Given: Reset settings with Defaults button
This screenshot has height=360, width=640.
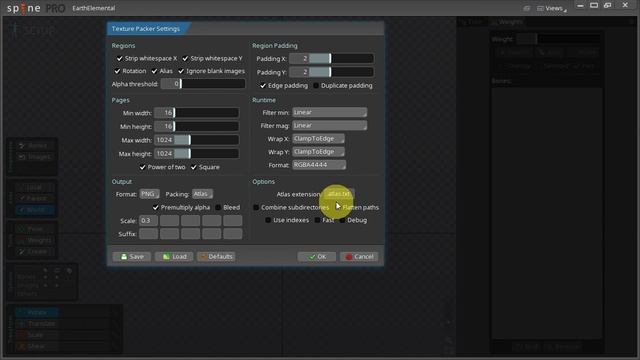Looking at the screenshot, I should (x=216, y=257).
